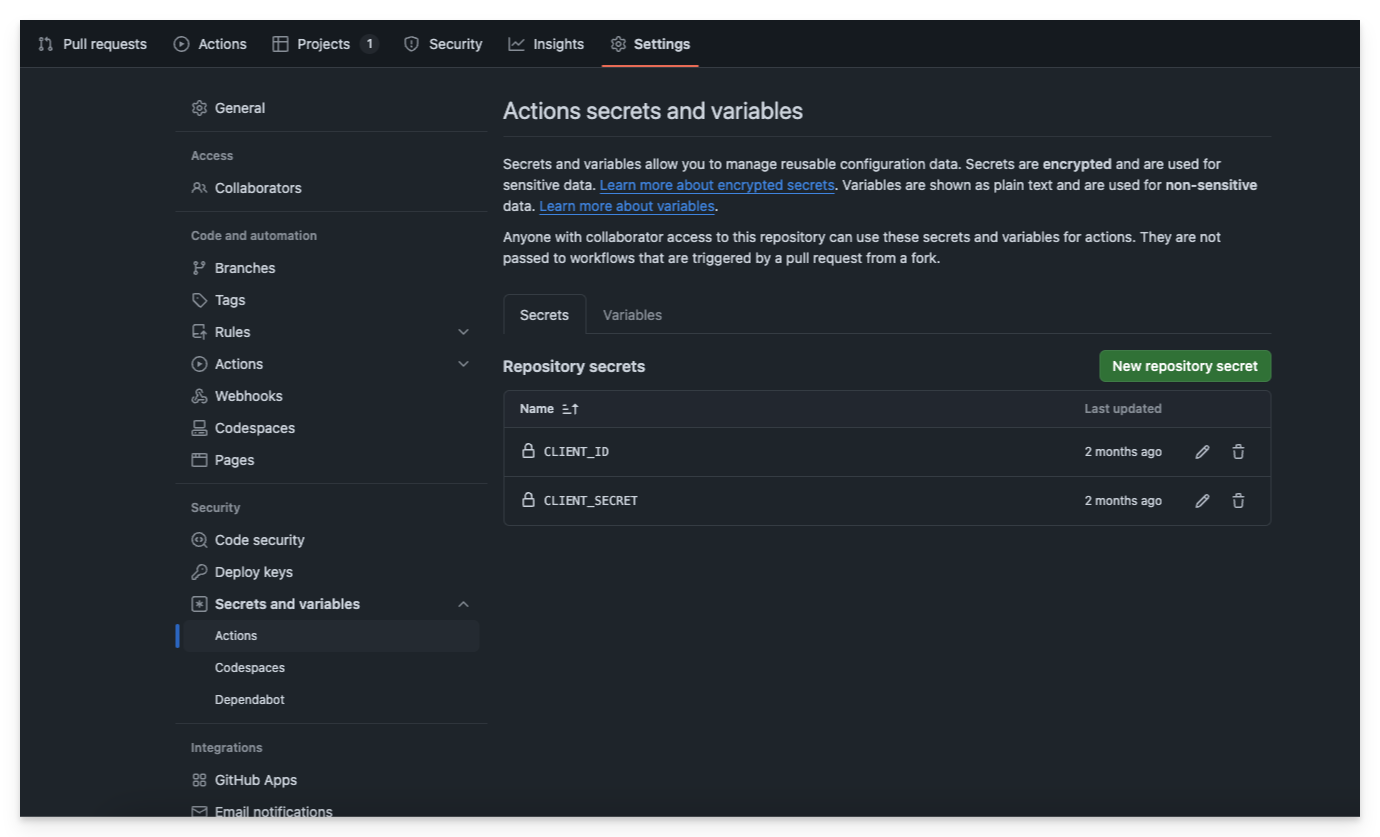Screen dimensions: 1380x837
Task: Collapse the Secrets and variables section
Action: (x=463, y=603)
